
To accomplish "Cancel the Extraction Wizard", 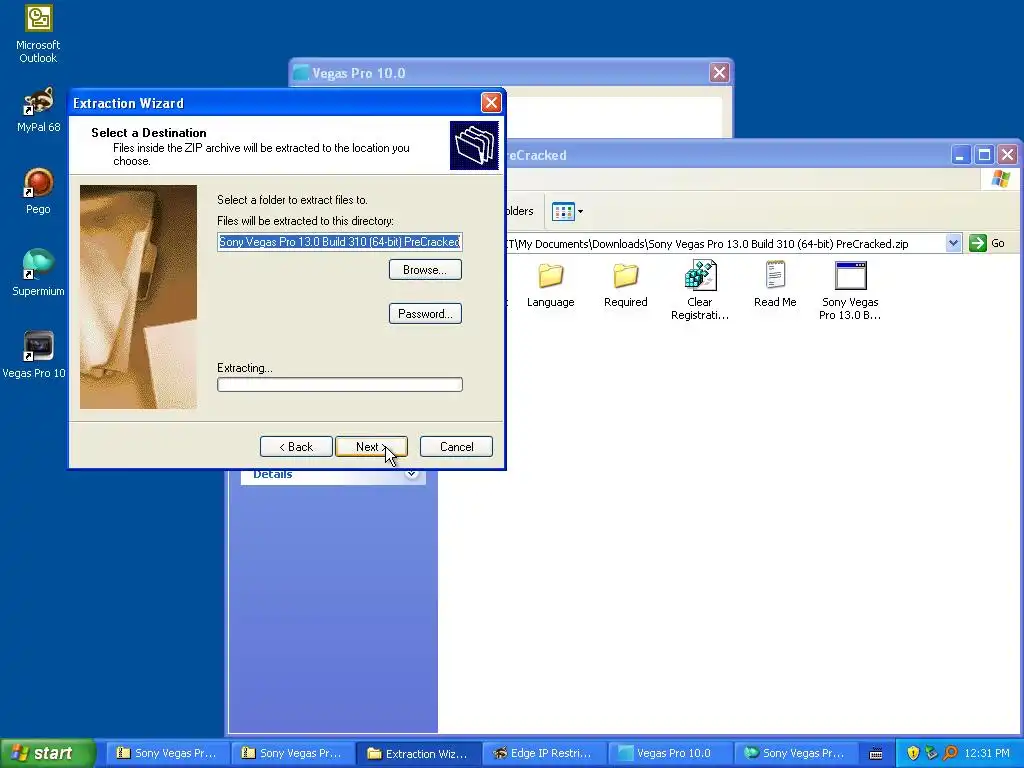I will [x=456, y=447].
